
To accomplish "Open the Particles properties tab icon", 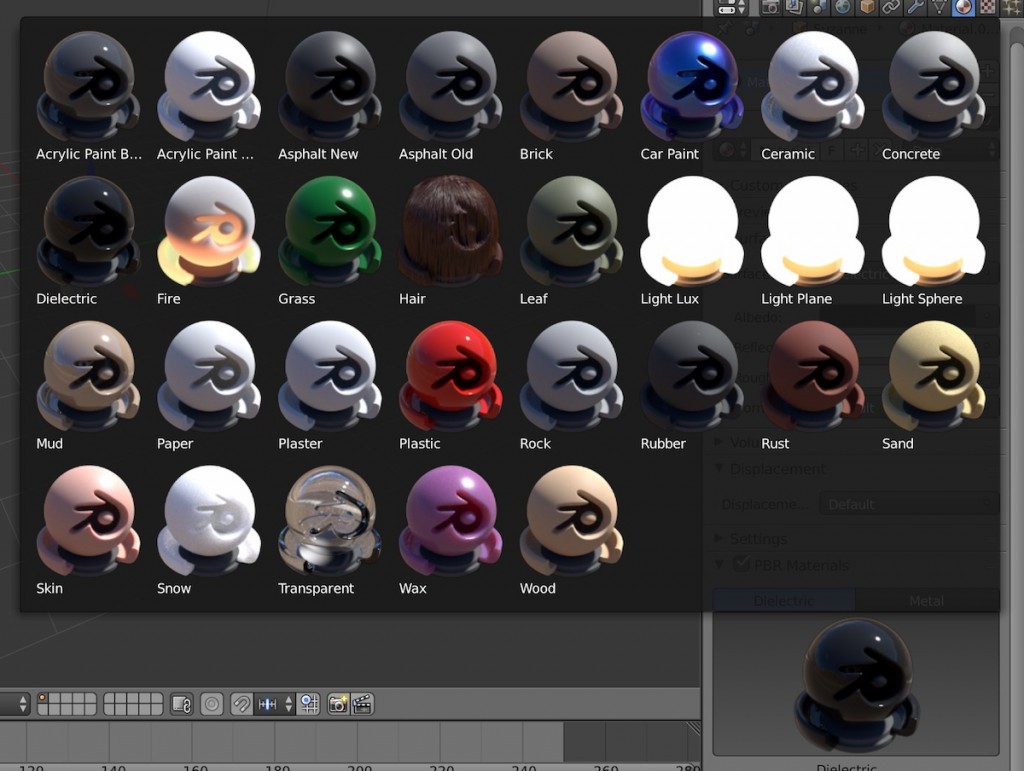I will pyautogui.click(x=1012, y=7).
